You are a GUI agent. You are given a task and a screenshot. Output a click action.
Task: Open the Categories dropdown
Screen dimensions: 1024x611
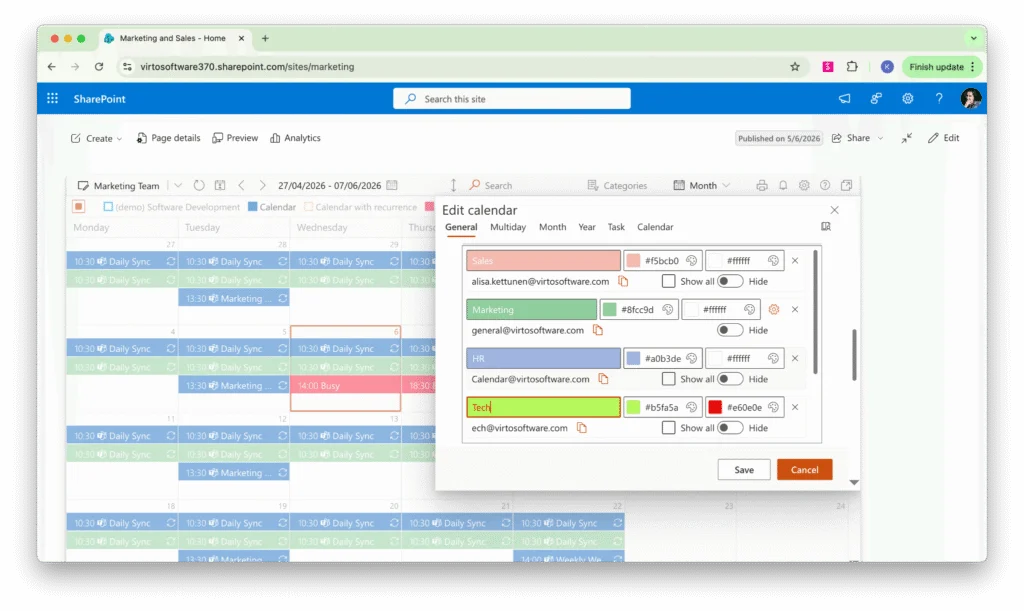tap(617, 185)
